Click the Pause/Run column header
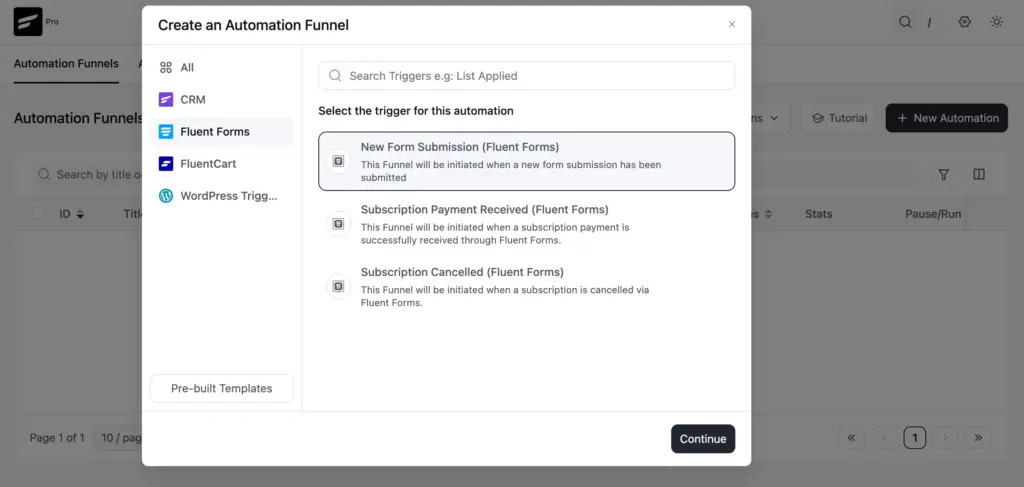The height and width of the screenshot is (487, 1024). (x=933, y=214)
